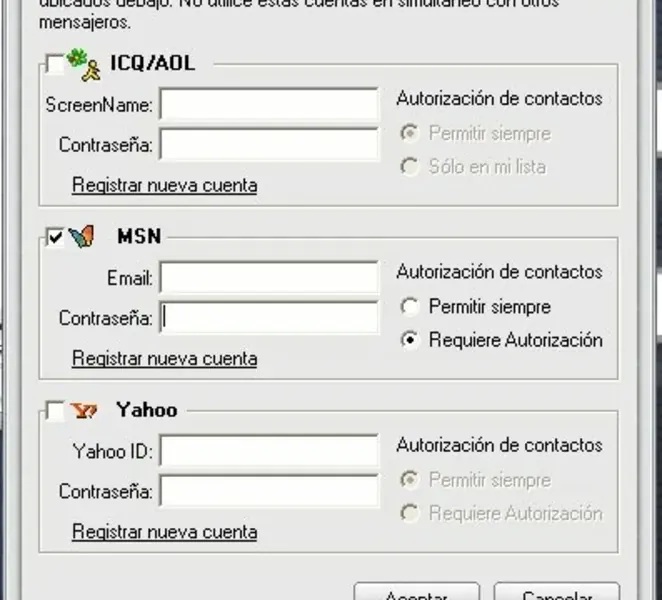Enable the Yahoo account checkbox
Image resolution: width=662 pixels, height=600 pixels.
pyautogui.click(x=55, y=411)
